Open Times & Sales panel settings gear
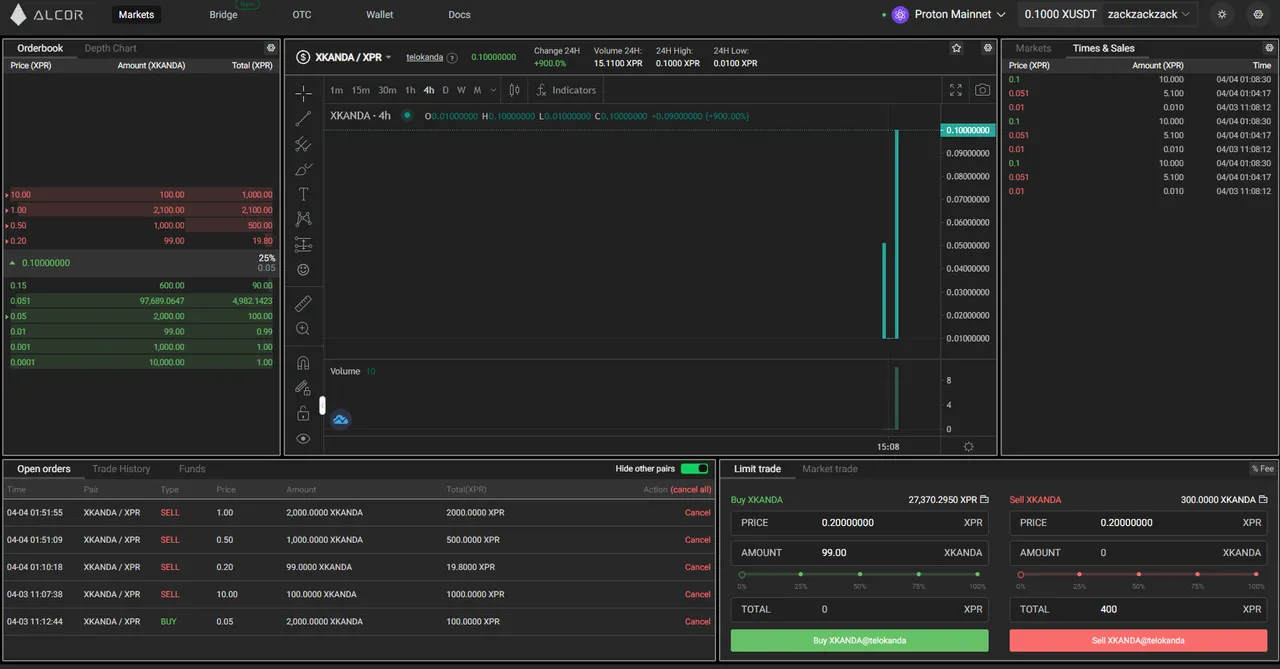Viewport: 1280px width, 669px height. click(1270, 48)
